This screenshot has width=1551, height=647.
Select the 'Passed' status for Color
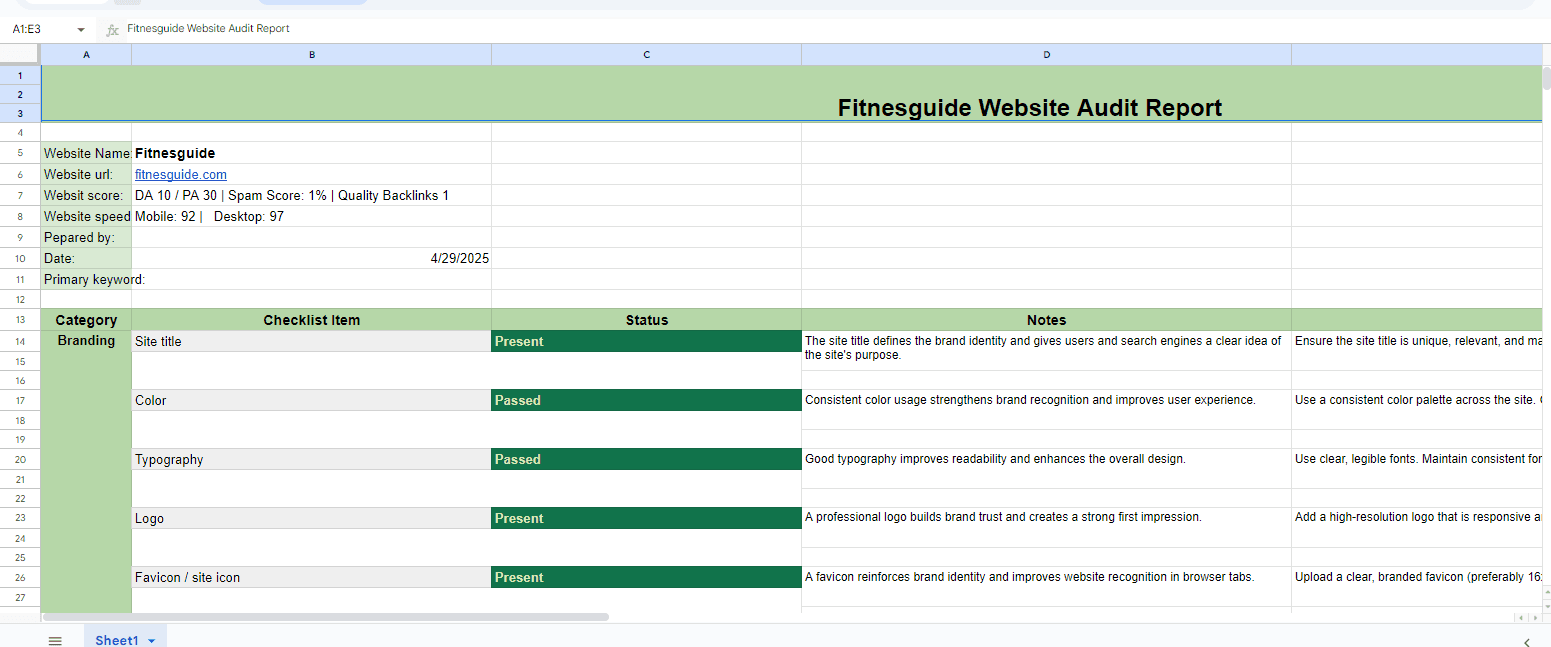646,400
